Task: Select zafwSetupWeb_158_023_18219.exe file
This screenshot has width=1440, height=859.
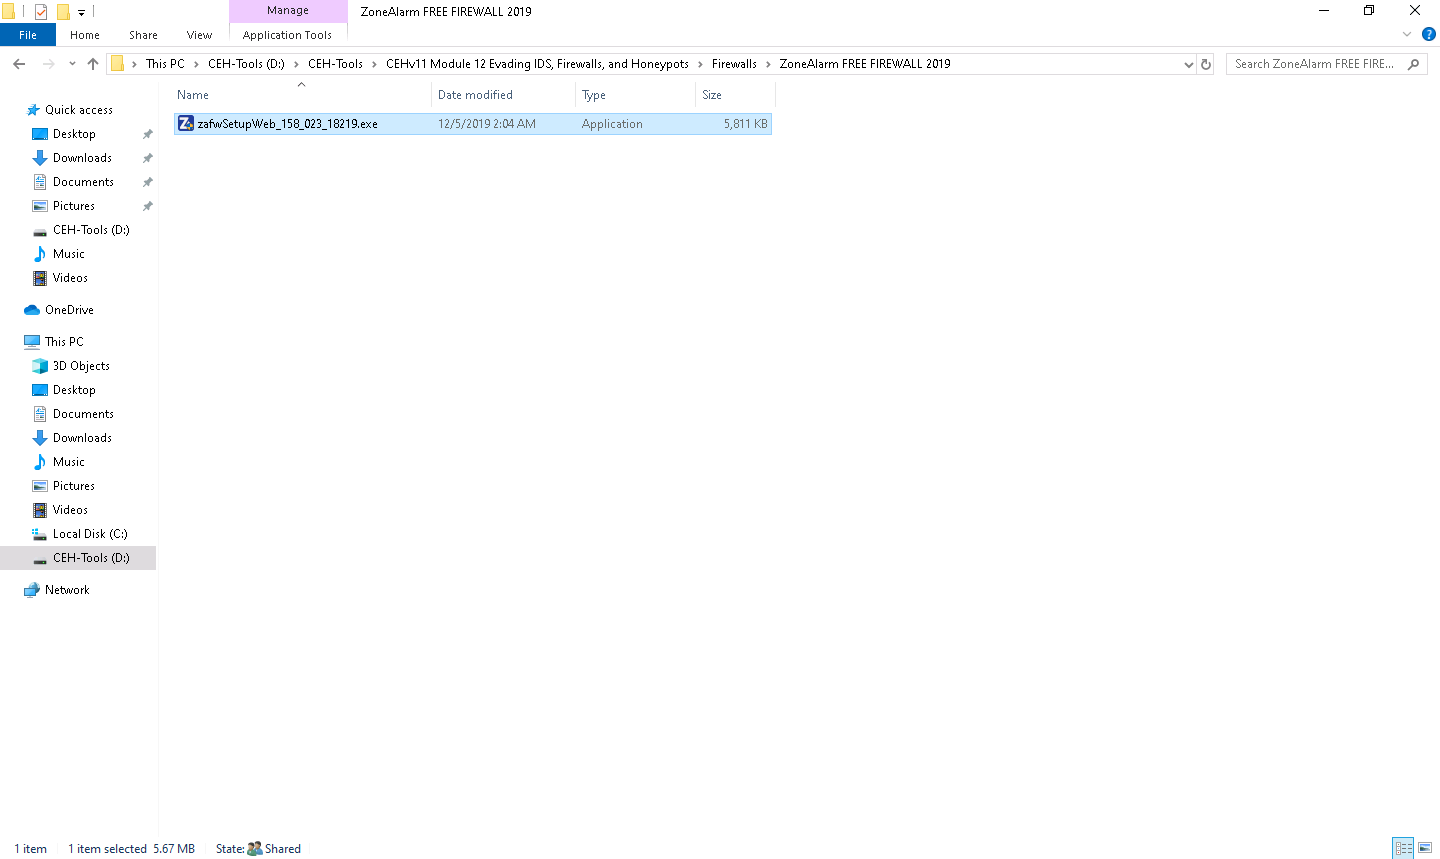Action: (472, 124)
